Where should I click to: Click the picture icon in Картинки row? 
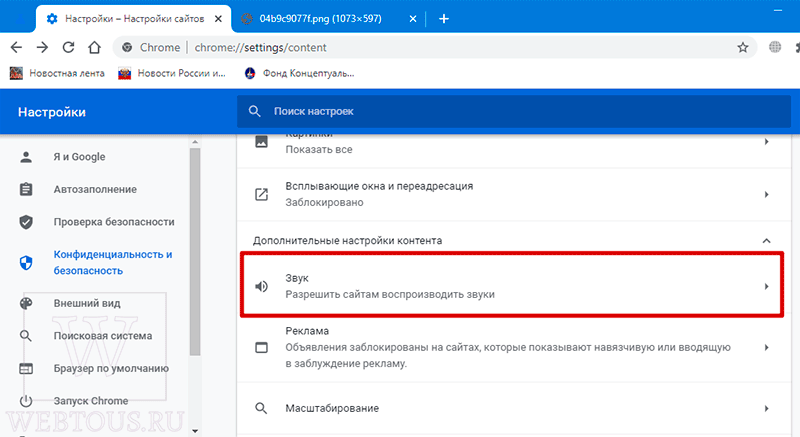pyautogui.click(x=261, y=142)
